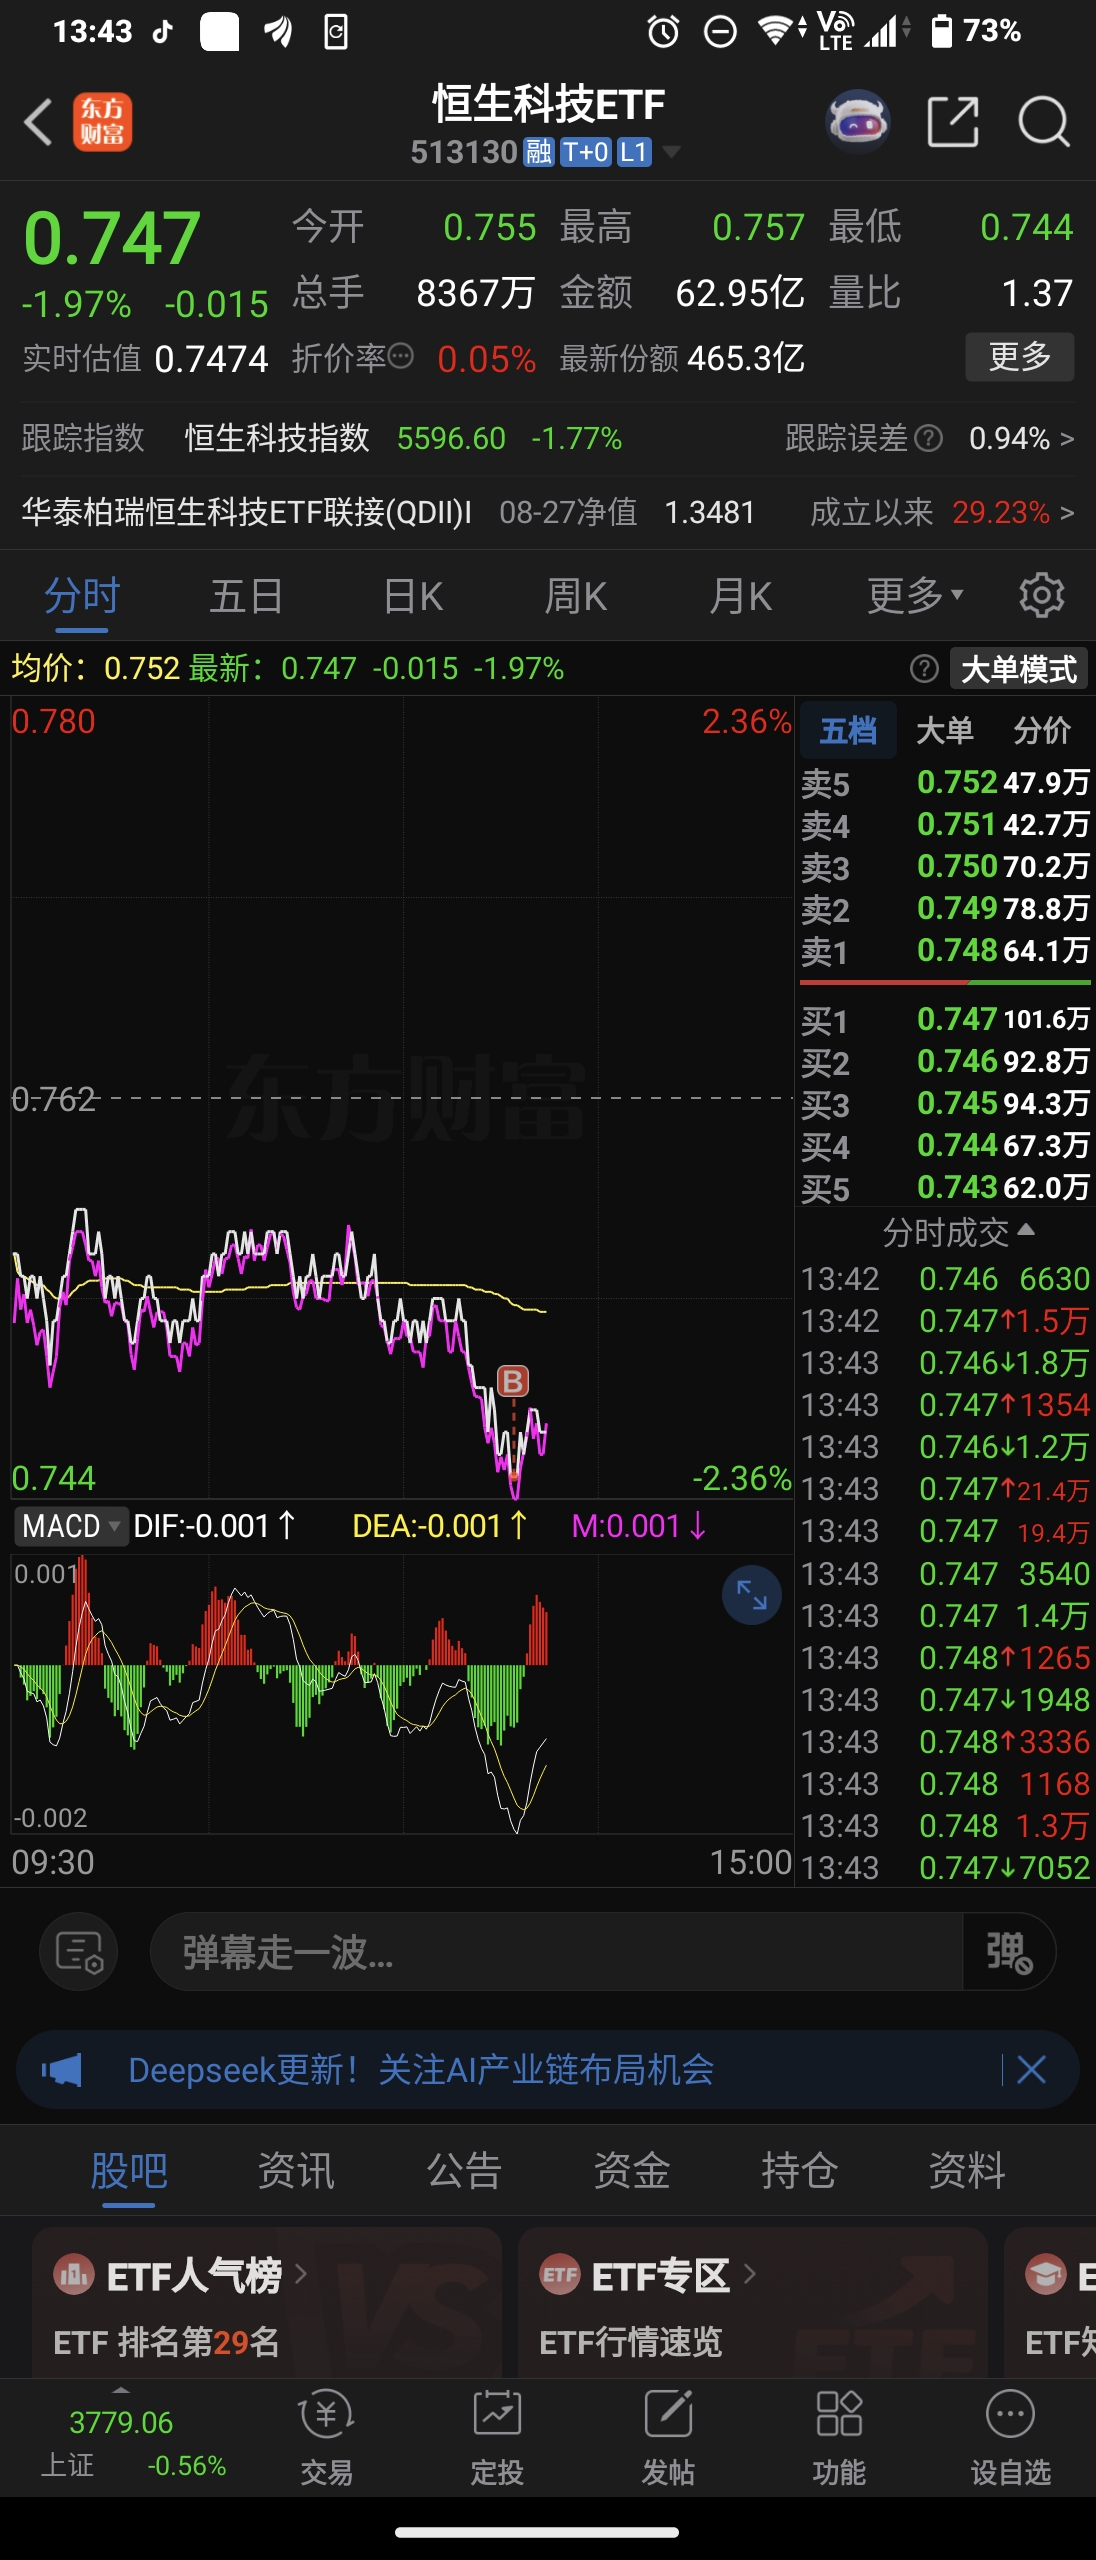Open the 股吧 forum tab
This screenshot has width=1096, height=2560.
[x=129, y=2170]
